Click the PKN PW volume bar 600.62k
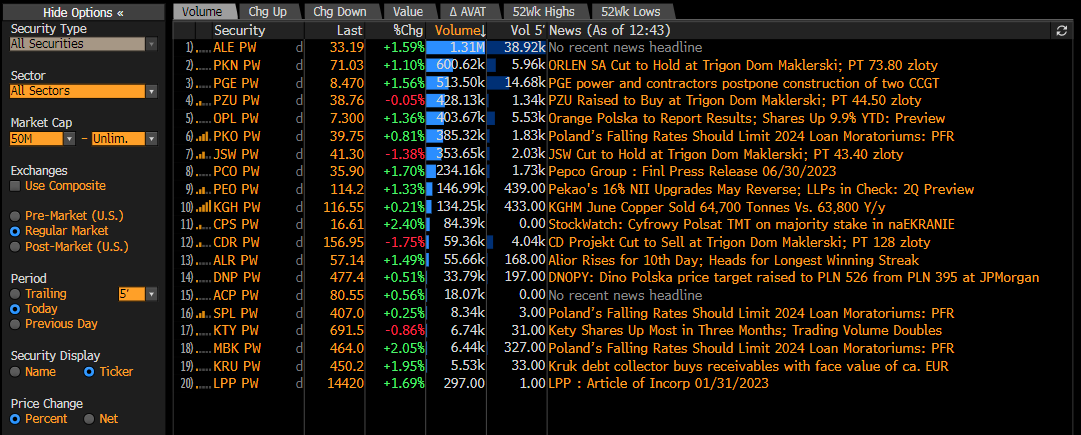1081x435 pixels. (456, 65)
